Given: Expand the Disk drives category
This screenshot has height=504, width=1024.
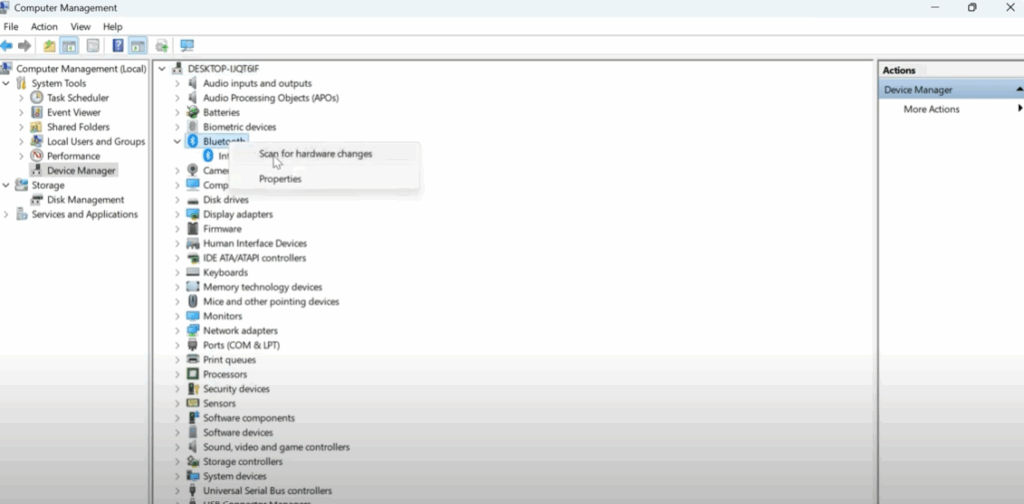Looking at the screenshot, I should pos(177,200).
